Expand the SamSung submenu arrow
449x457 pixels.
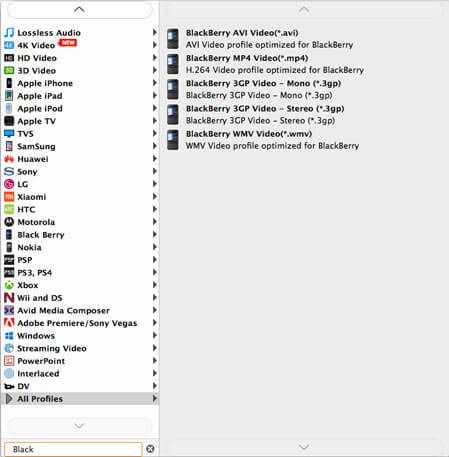coord(155,146)
